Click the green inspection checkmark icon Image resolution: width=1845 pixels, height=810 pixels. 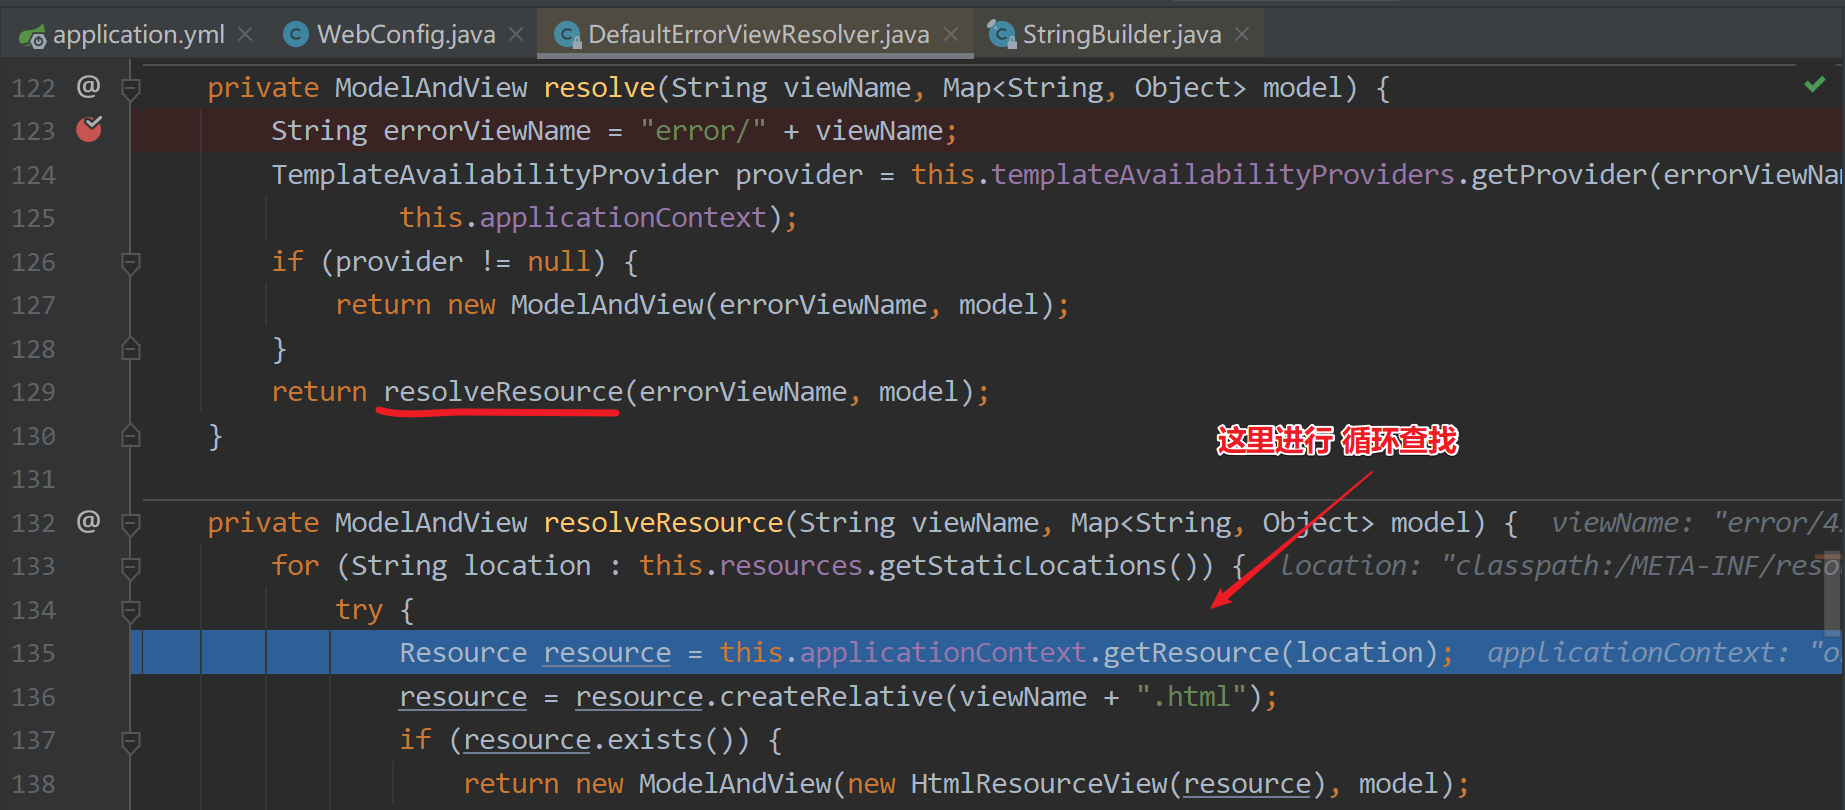[x=1815, y=85]
